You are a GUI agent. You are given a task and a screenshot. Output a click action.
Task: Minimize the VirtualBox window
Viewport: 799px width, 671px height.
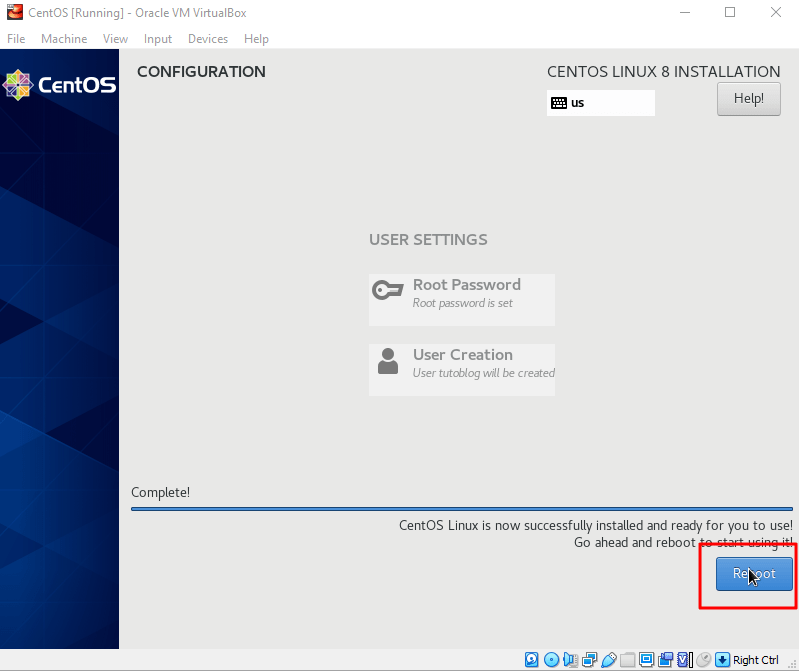685,12
